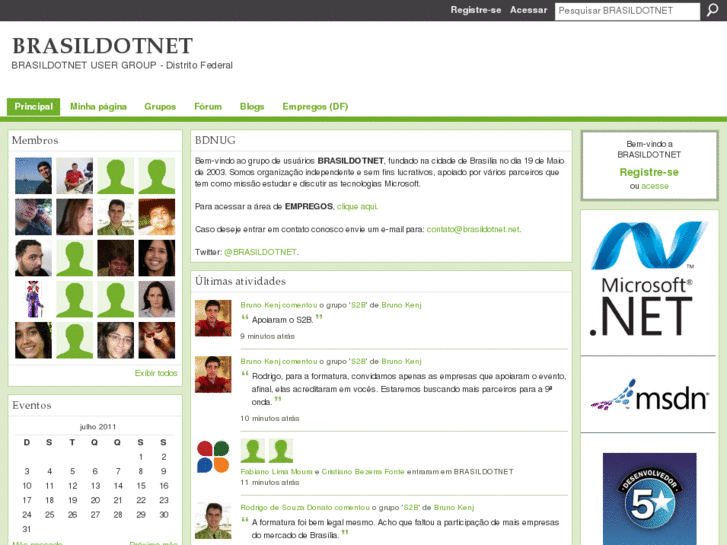Open the avatar of Cristiano Bezerra Fonte
The image size is (727, 545).
click(x=281, y=450)
